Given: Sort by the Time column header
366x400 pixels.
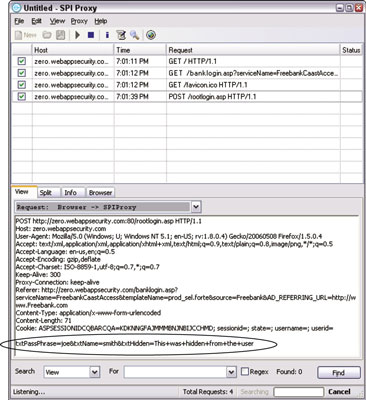Looking at the screenshot, I should click(x=140, y=50).
